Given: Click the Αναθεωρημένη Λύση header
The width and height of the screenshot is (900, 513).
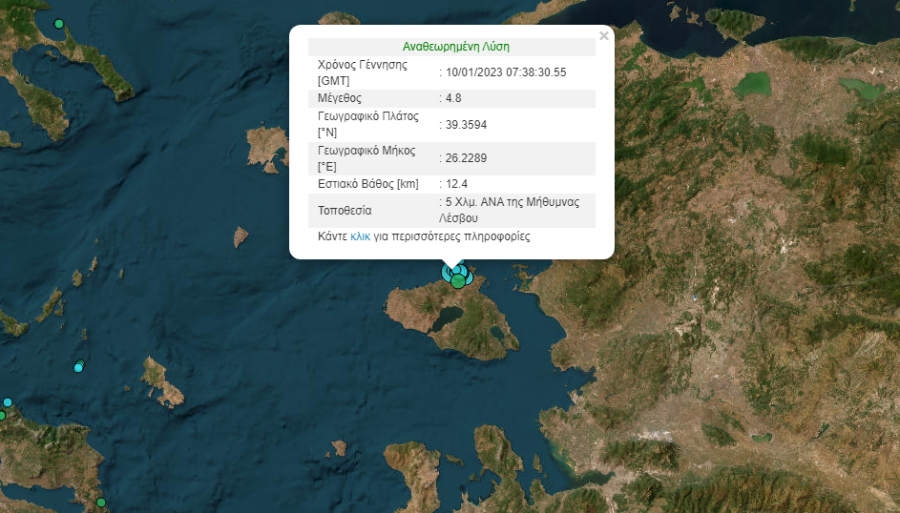Looking at the screenshot, I should [456, 46].
